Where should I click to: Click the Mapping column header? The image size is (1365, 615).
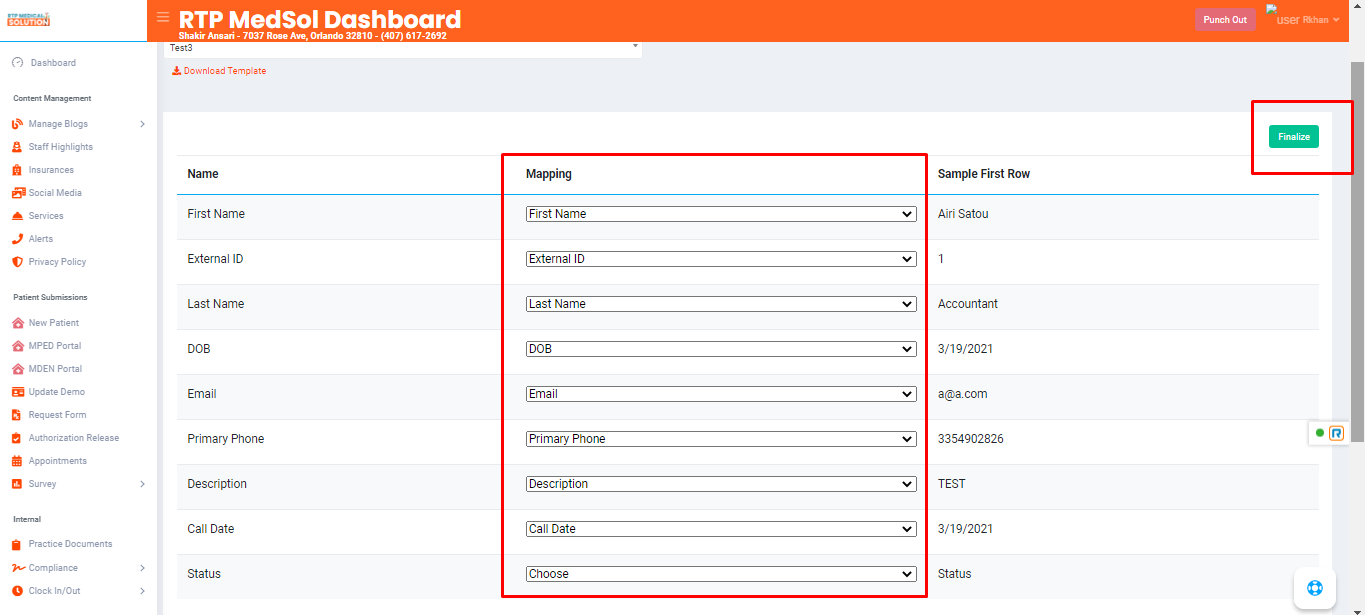point(549,174)
